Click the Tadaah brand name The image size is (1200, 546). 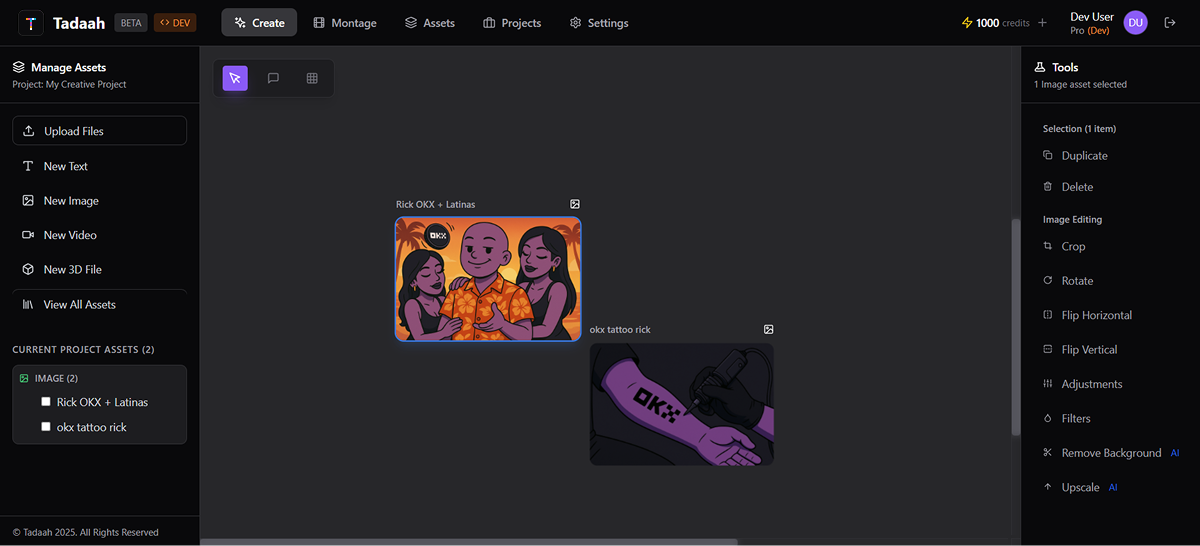point(80,23)
